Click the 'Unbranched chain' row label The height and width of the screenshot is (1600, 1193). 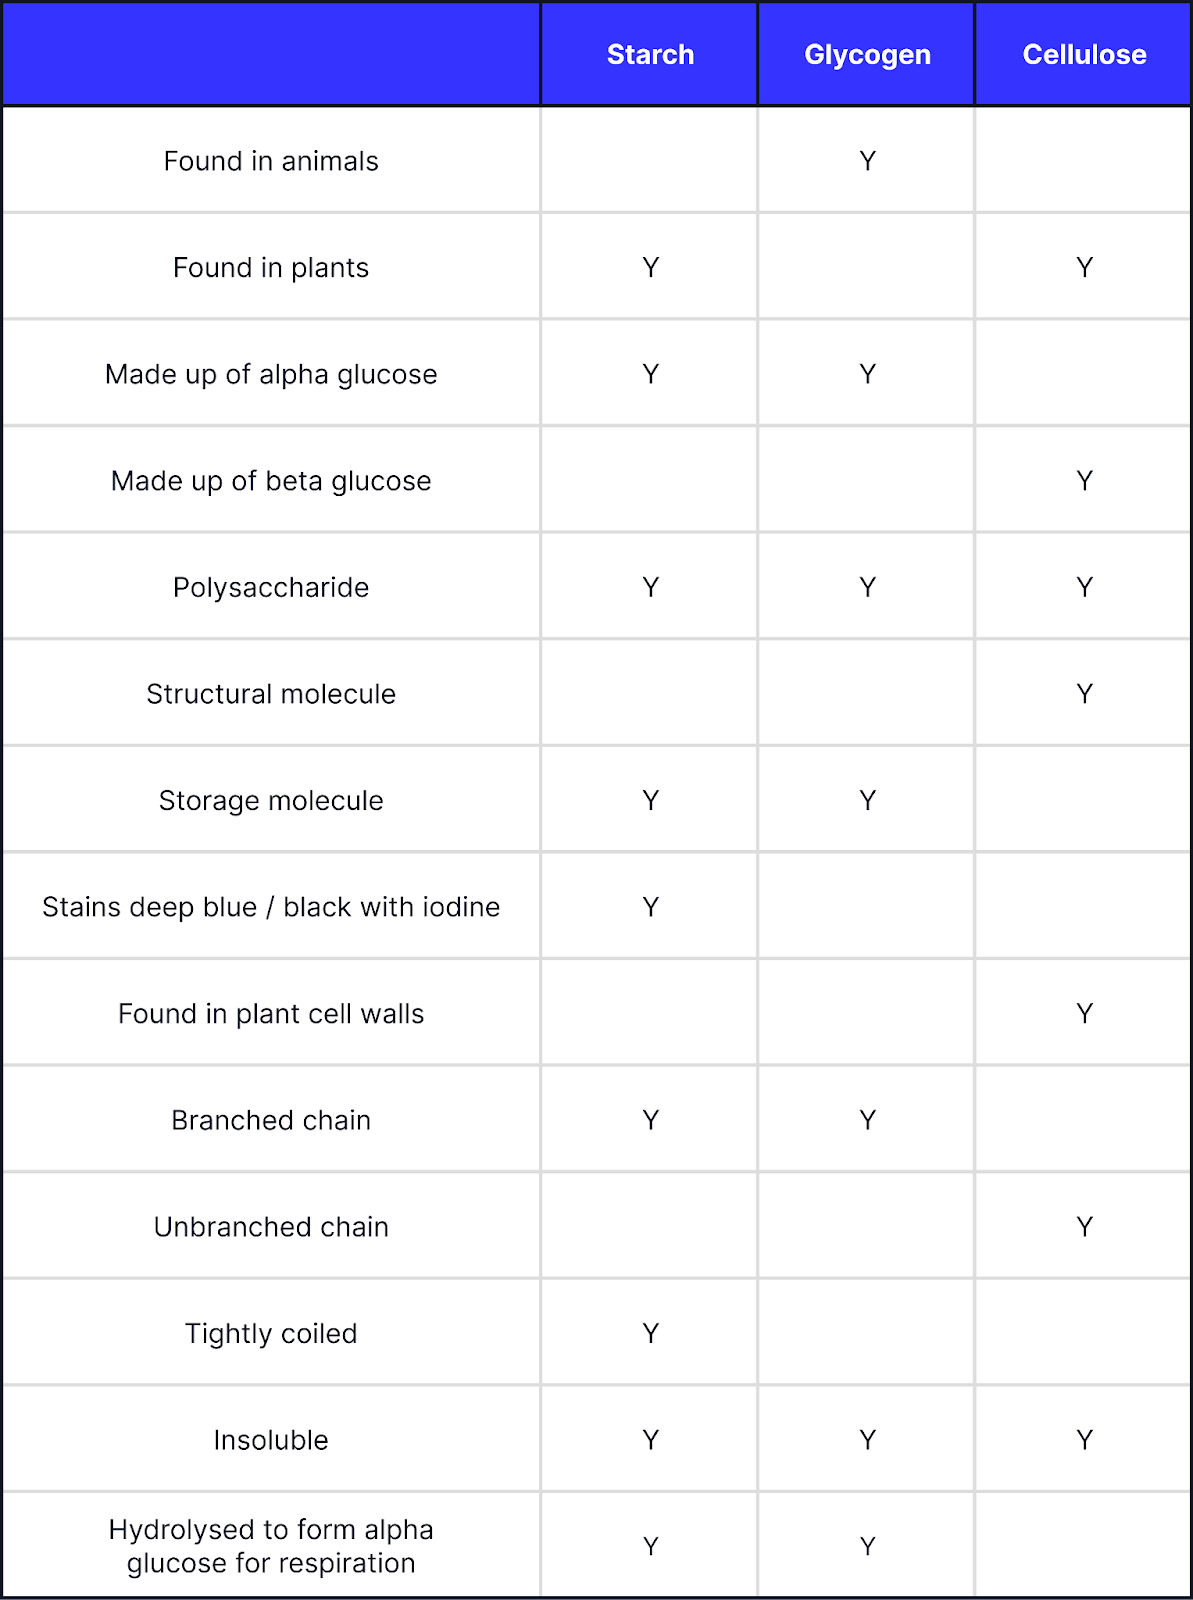[x=271, y=1227]
